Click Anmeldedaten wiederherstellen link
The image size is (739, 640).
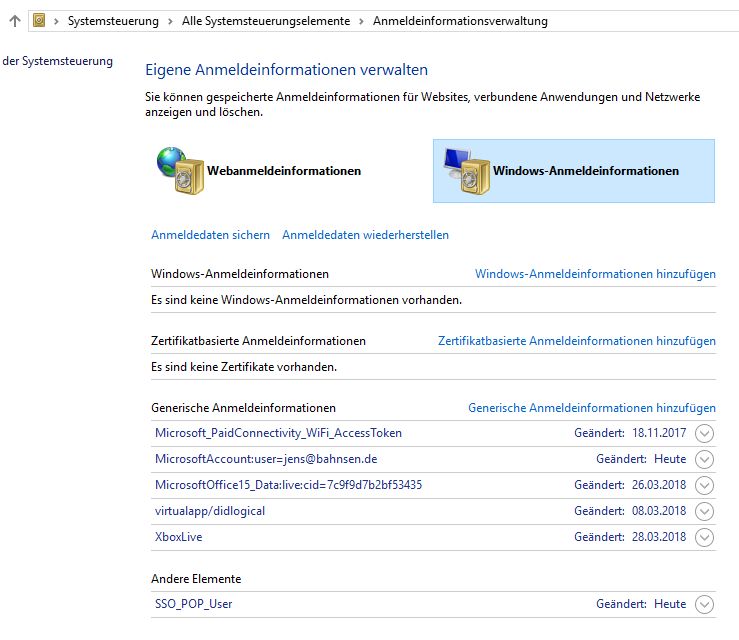[365, 235]
